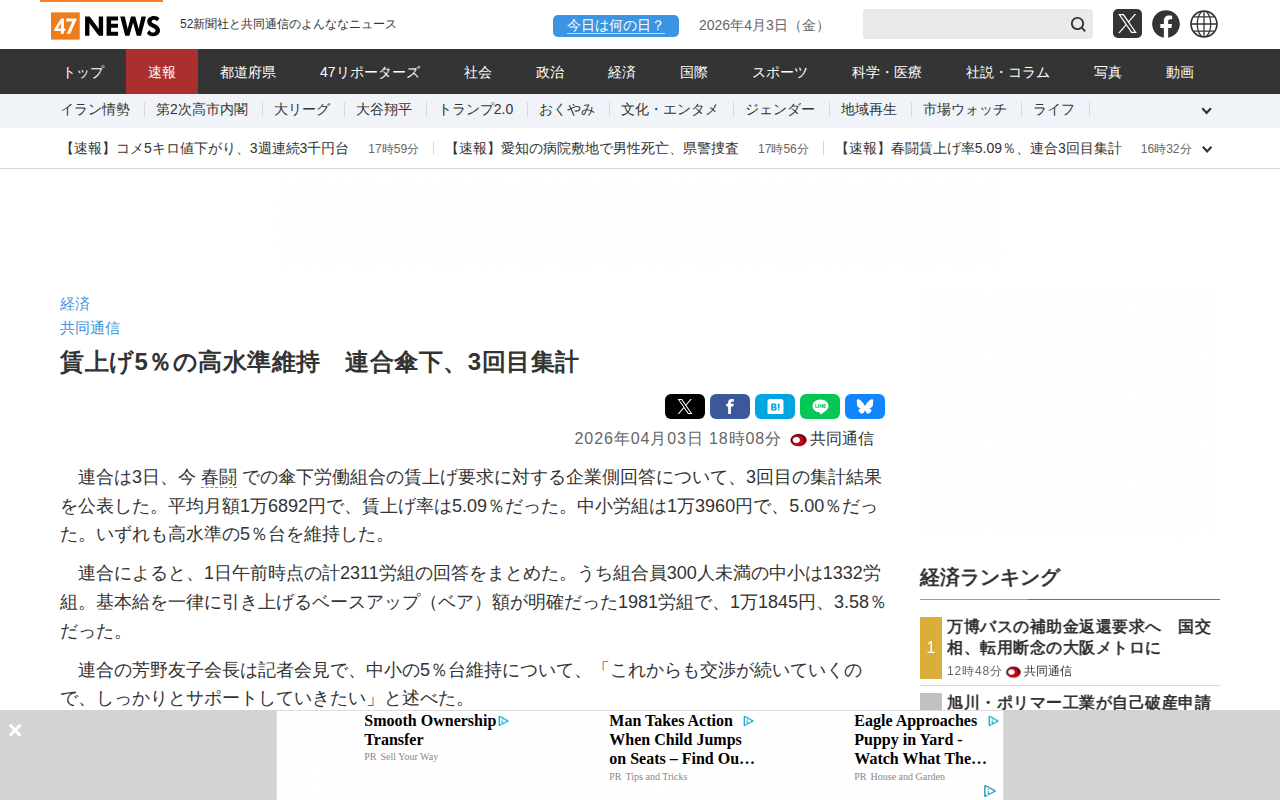Open the 都道府県 menu item

(248, 72)
